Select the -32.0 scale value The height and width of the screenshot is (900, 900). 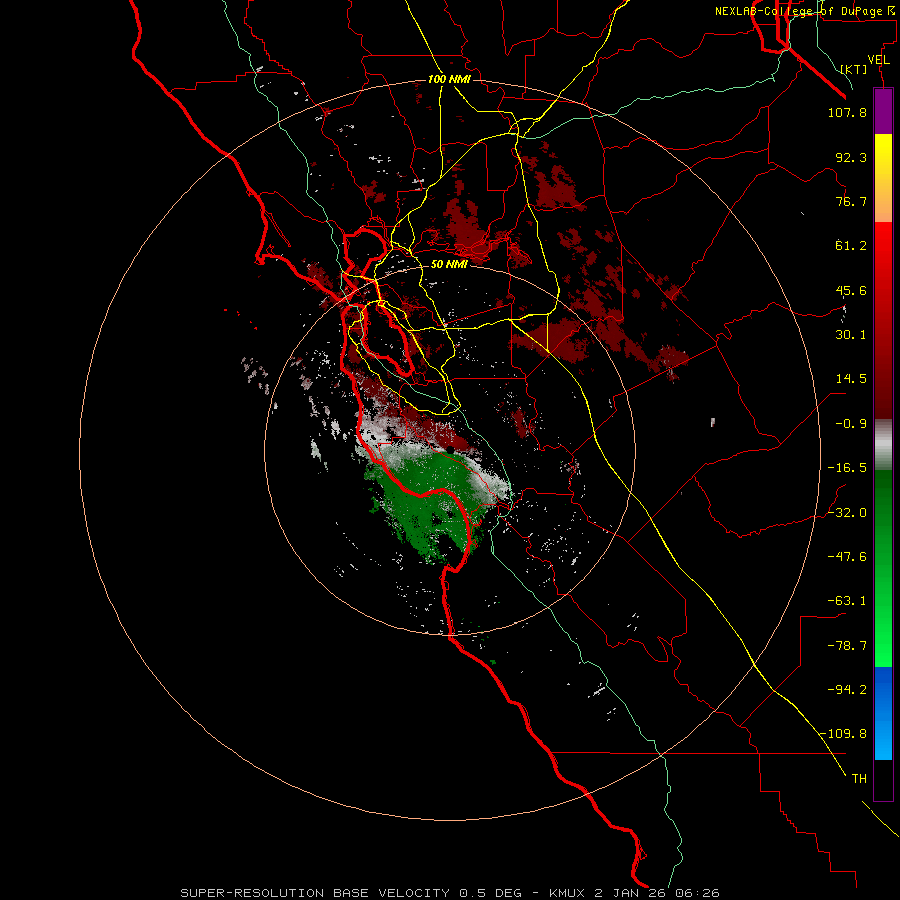coord(847,513)
